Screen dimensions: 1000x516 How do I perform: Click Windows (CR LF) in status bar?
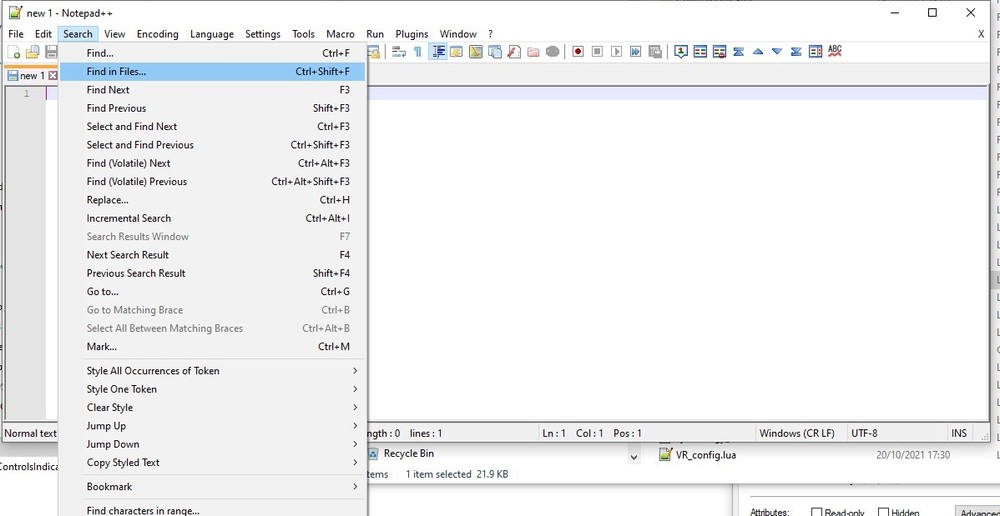pyautogui.click(x=797, y=433)
